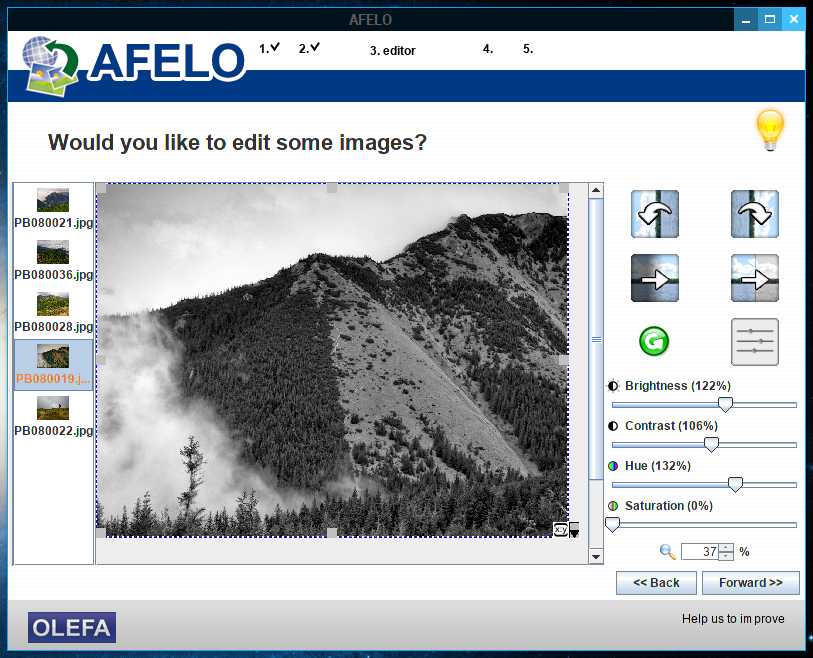
Task: Click the Contrast half-circle icon
Action: click(613, 426)
